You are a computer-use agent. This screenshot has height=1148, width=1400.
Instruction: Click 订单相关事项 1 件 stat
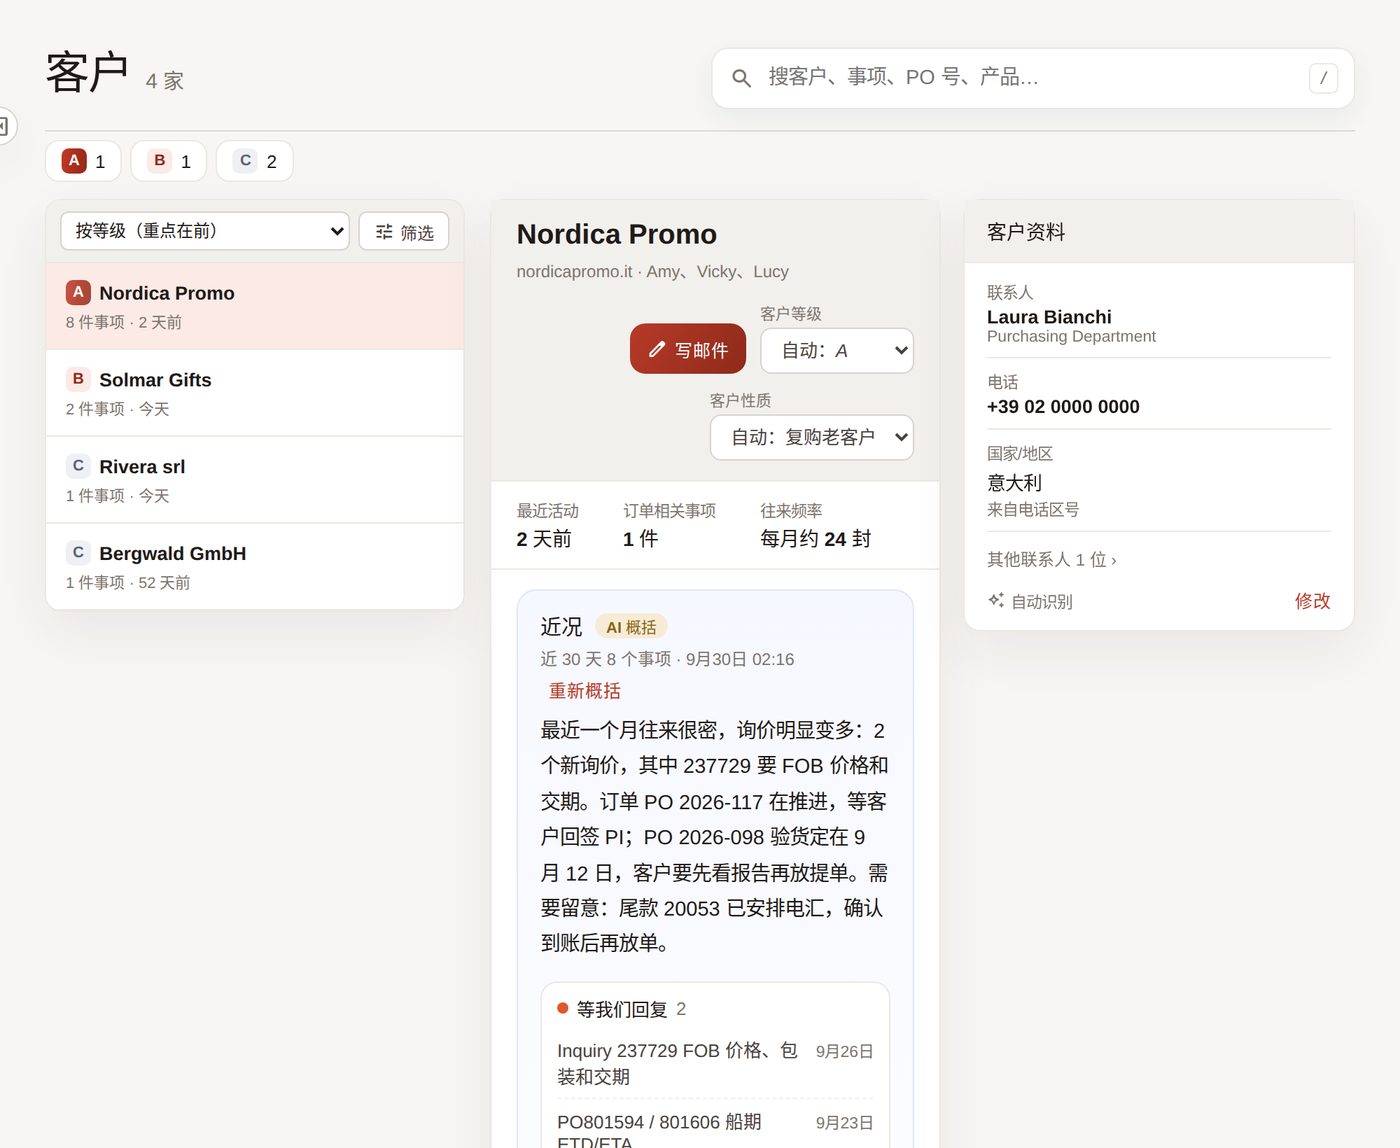pyautogui.click(x=669, y=525)
